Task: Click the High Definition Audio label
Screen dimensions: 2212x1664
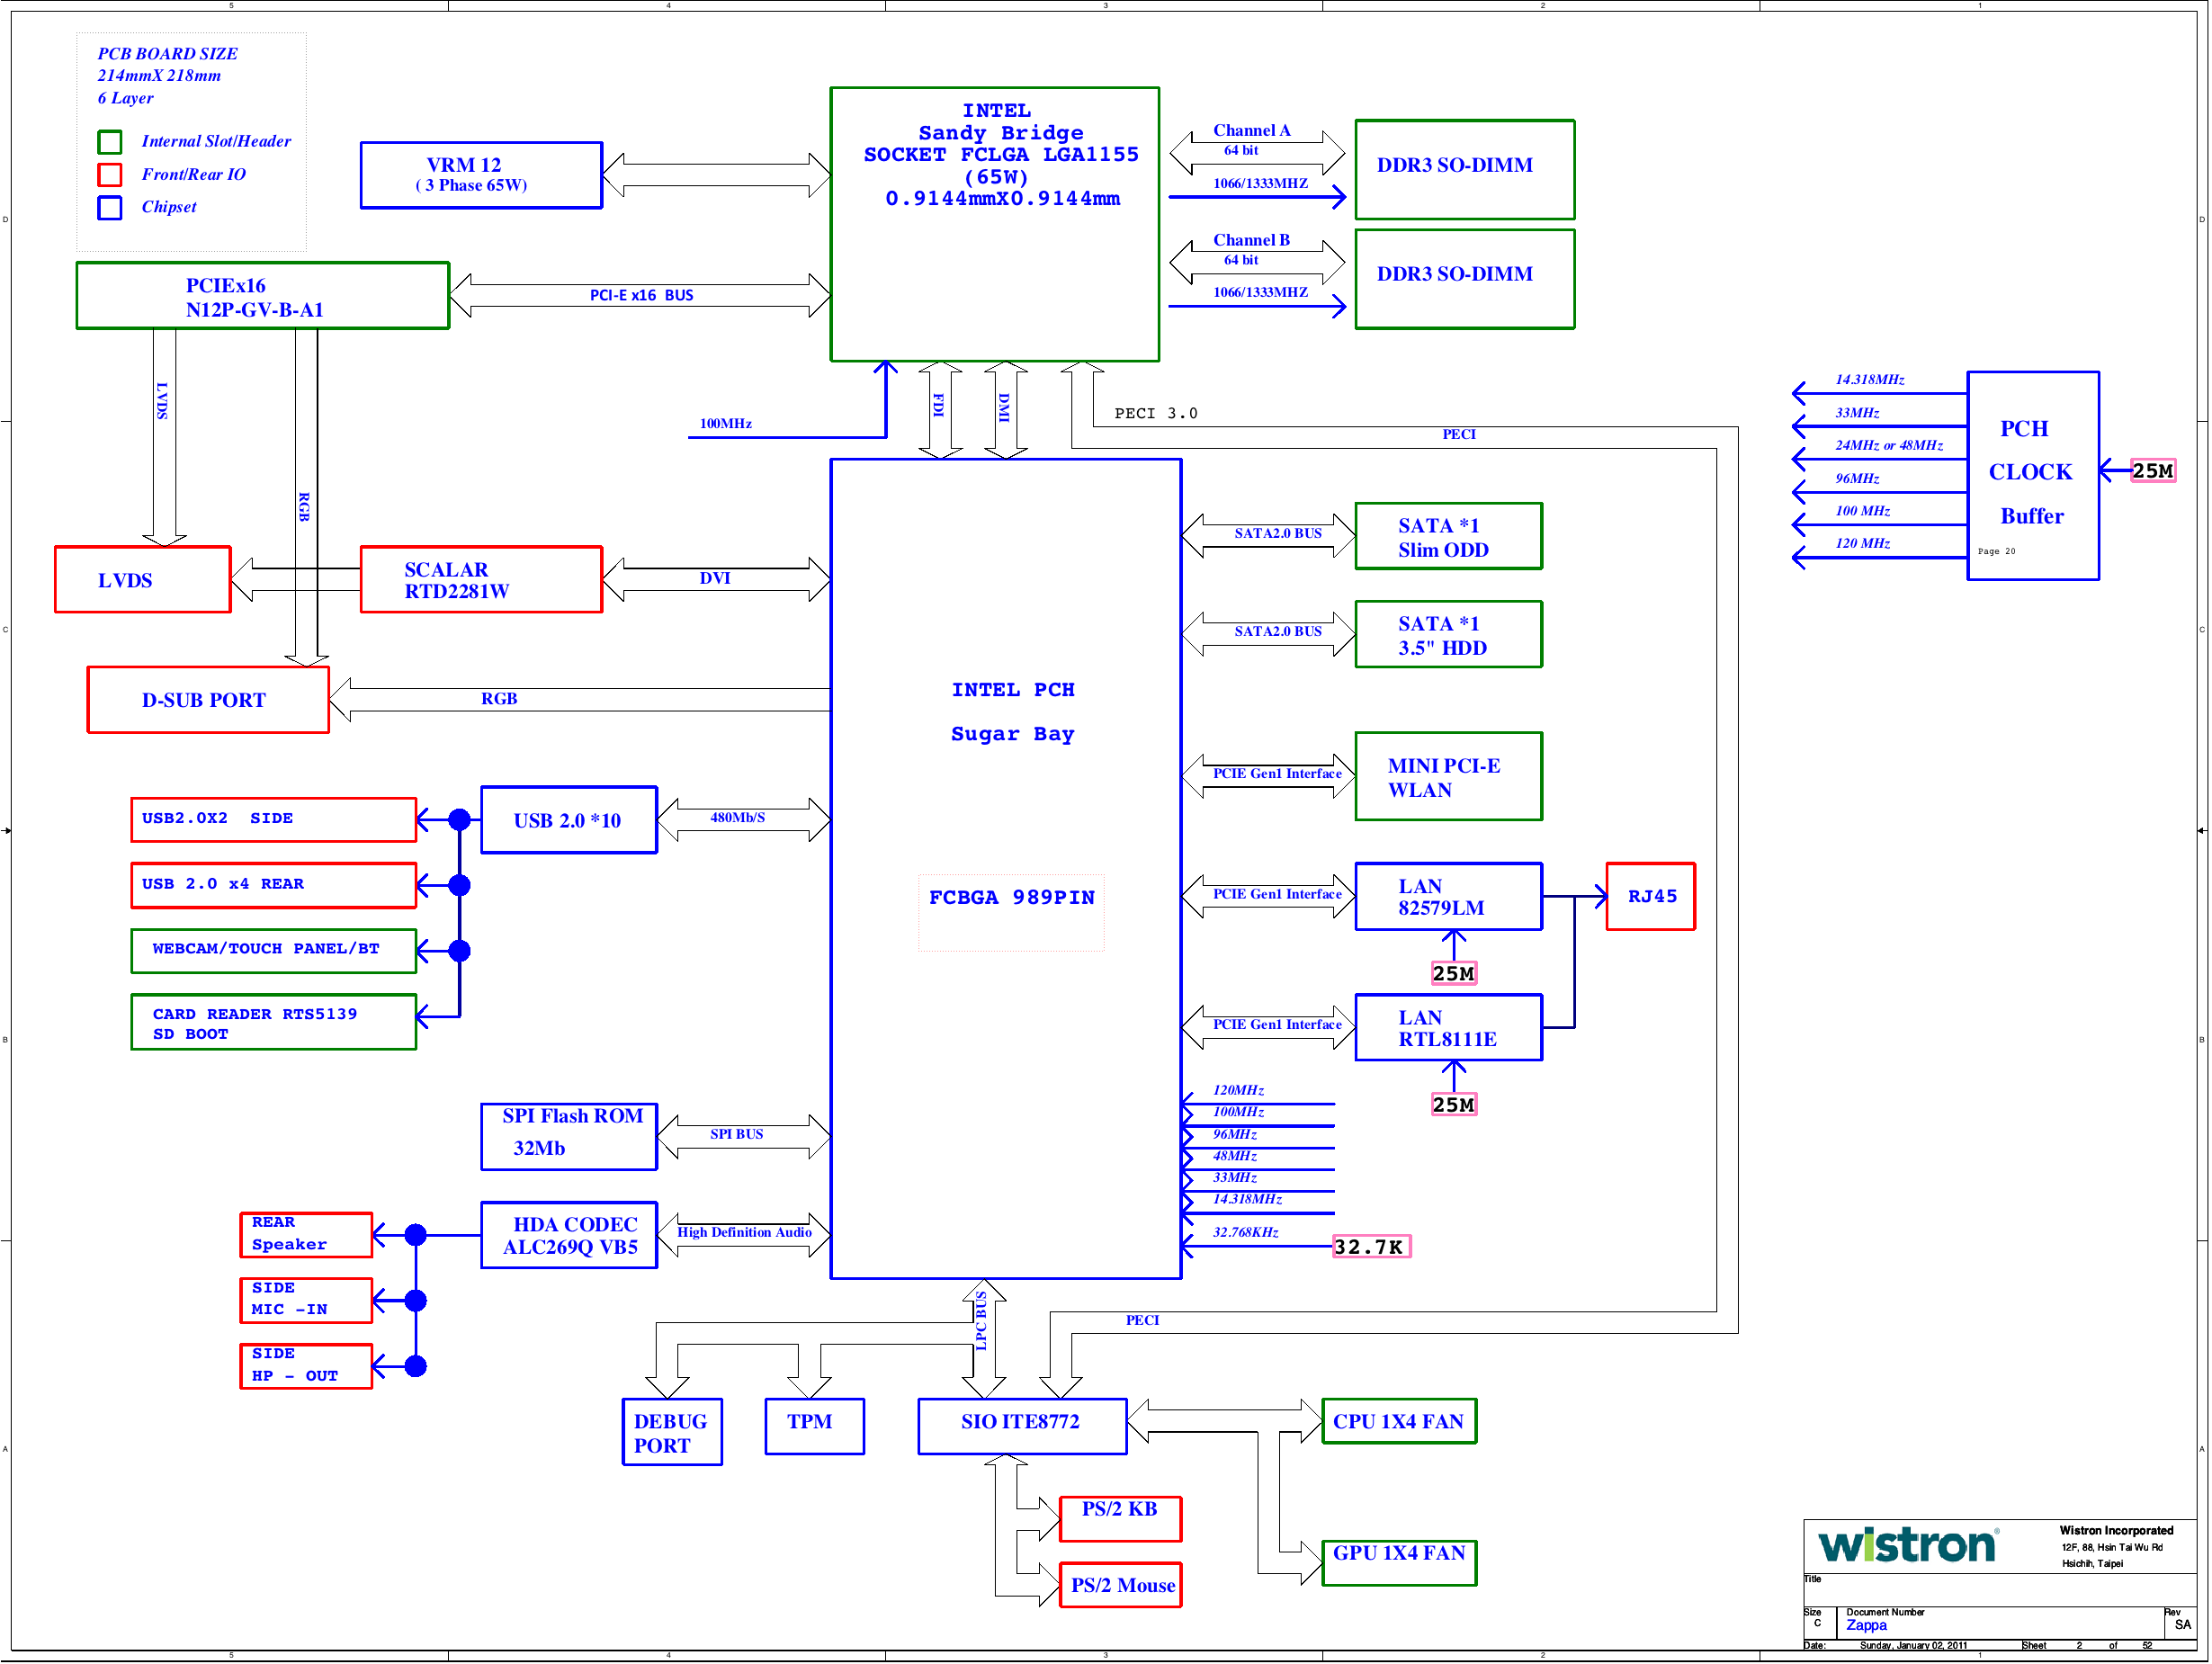Action: 745,1233
